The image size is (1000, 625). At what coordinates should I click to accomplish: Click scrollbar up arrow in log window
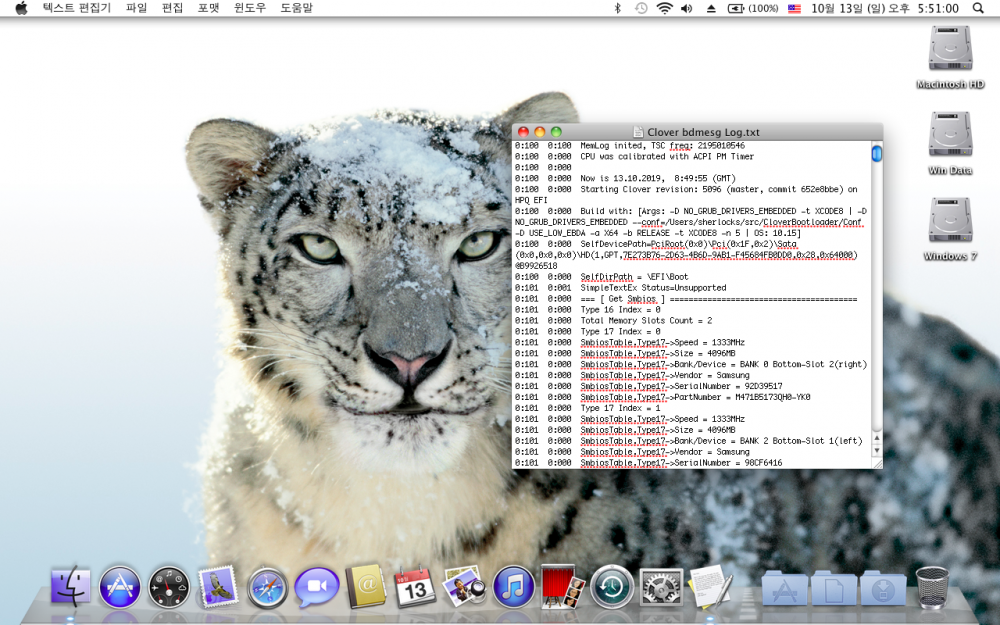[877, 438]
